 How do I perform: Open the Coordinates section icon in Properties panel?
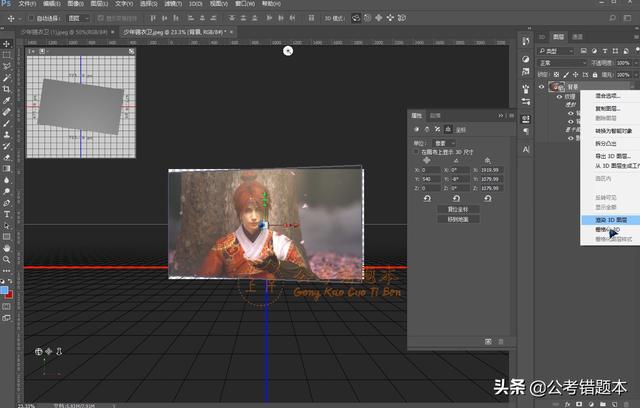point(448,129)
